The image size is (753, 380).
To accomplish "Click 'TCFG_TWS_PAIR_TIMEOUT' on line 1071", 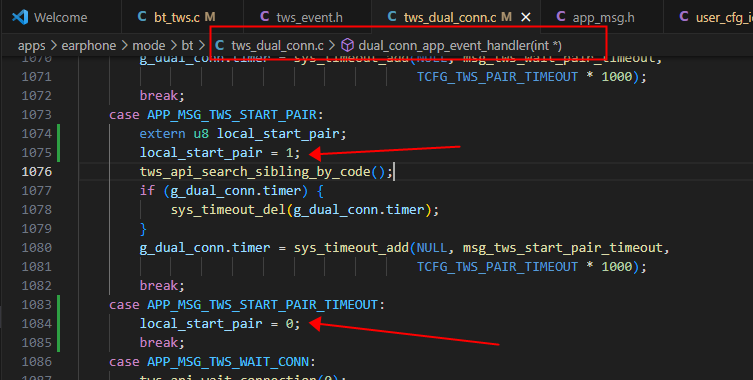I will click(497, 77).
